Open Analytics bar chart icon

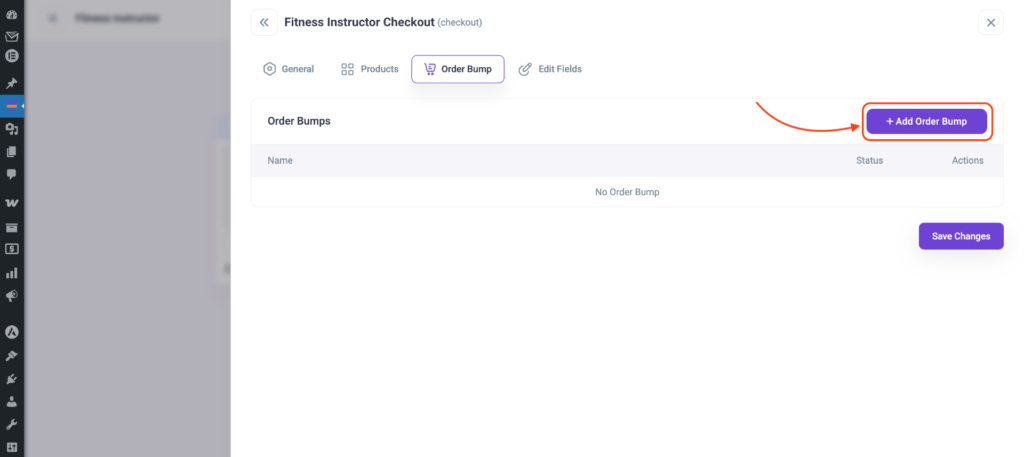pyautogui.click(x=12, y=272)
